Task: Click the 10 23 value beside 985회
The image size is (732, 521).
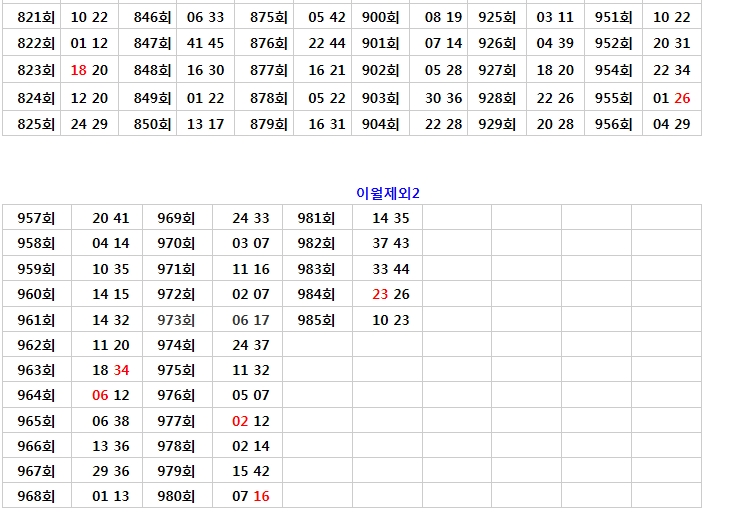Action: (x=391, y=320)
